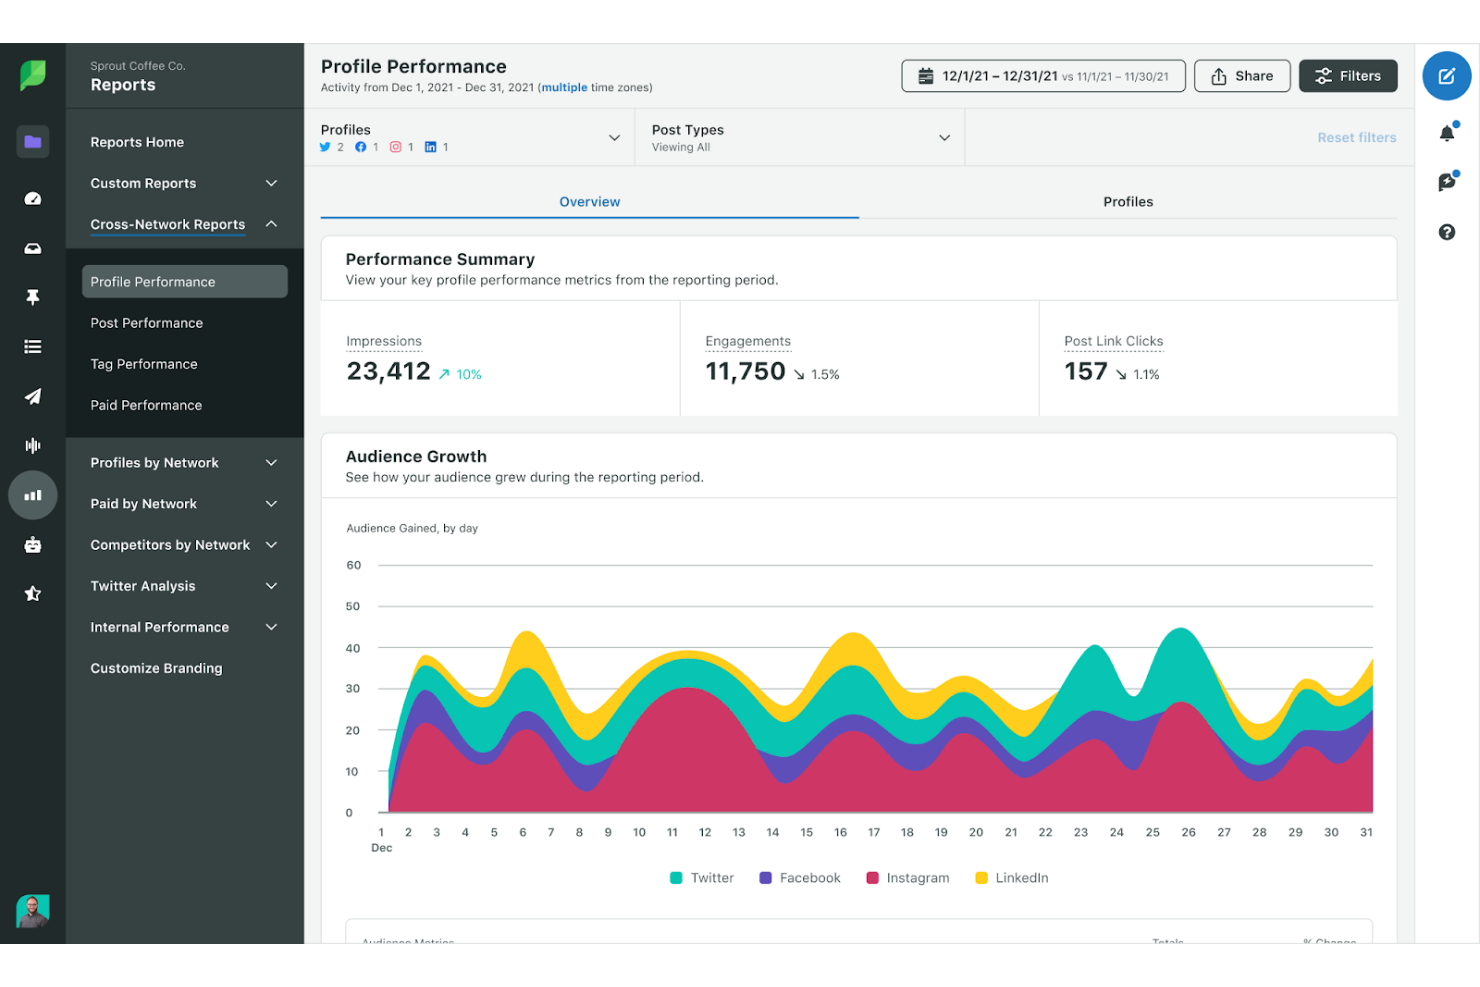Expand Internal Performance section

(x=184, y=627)
